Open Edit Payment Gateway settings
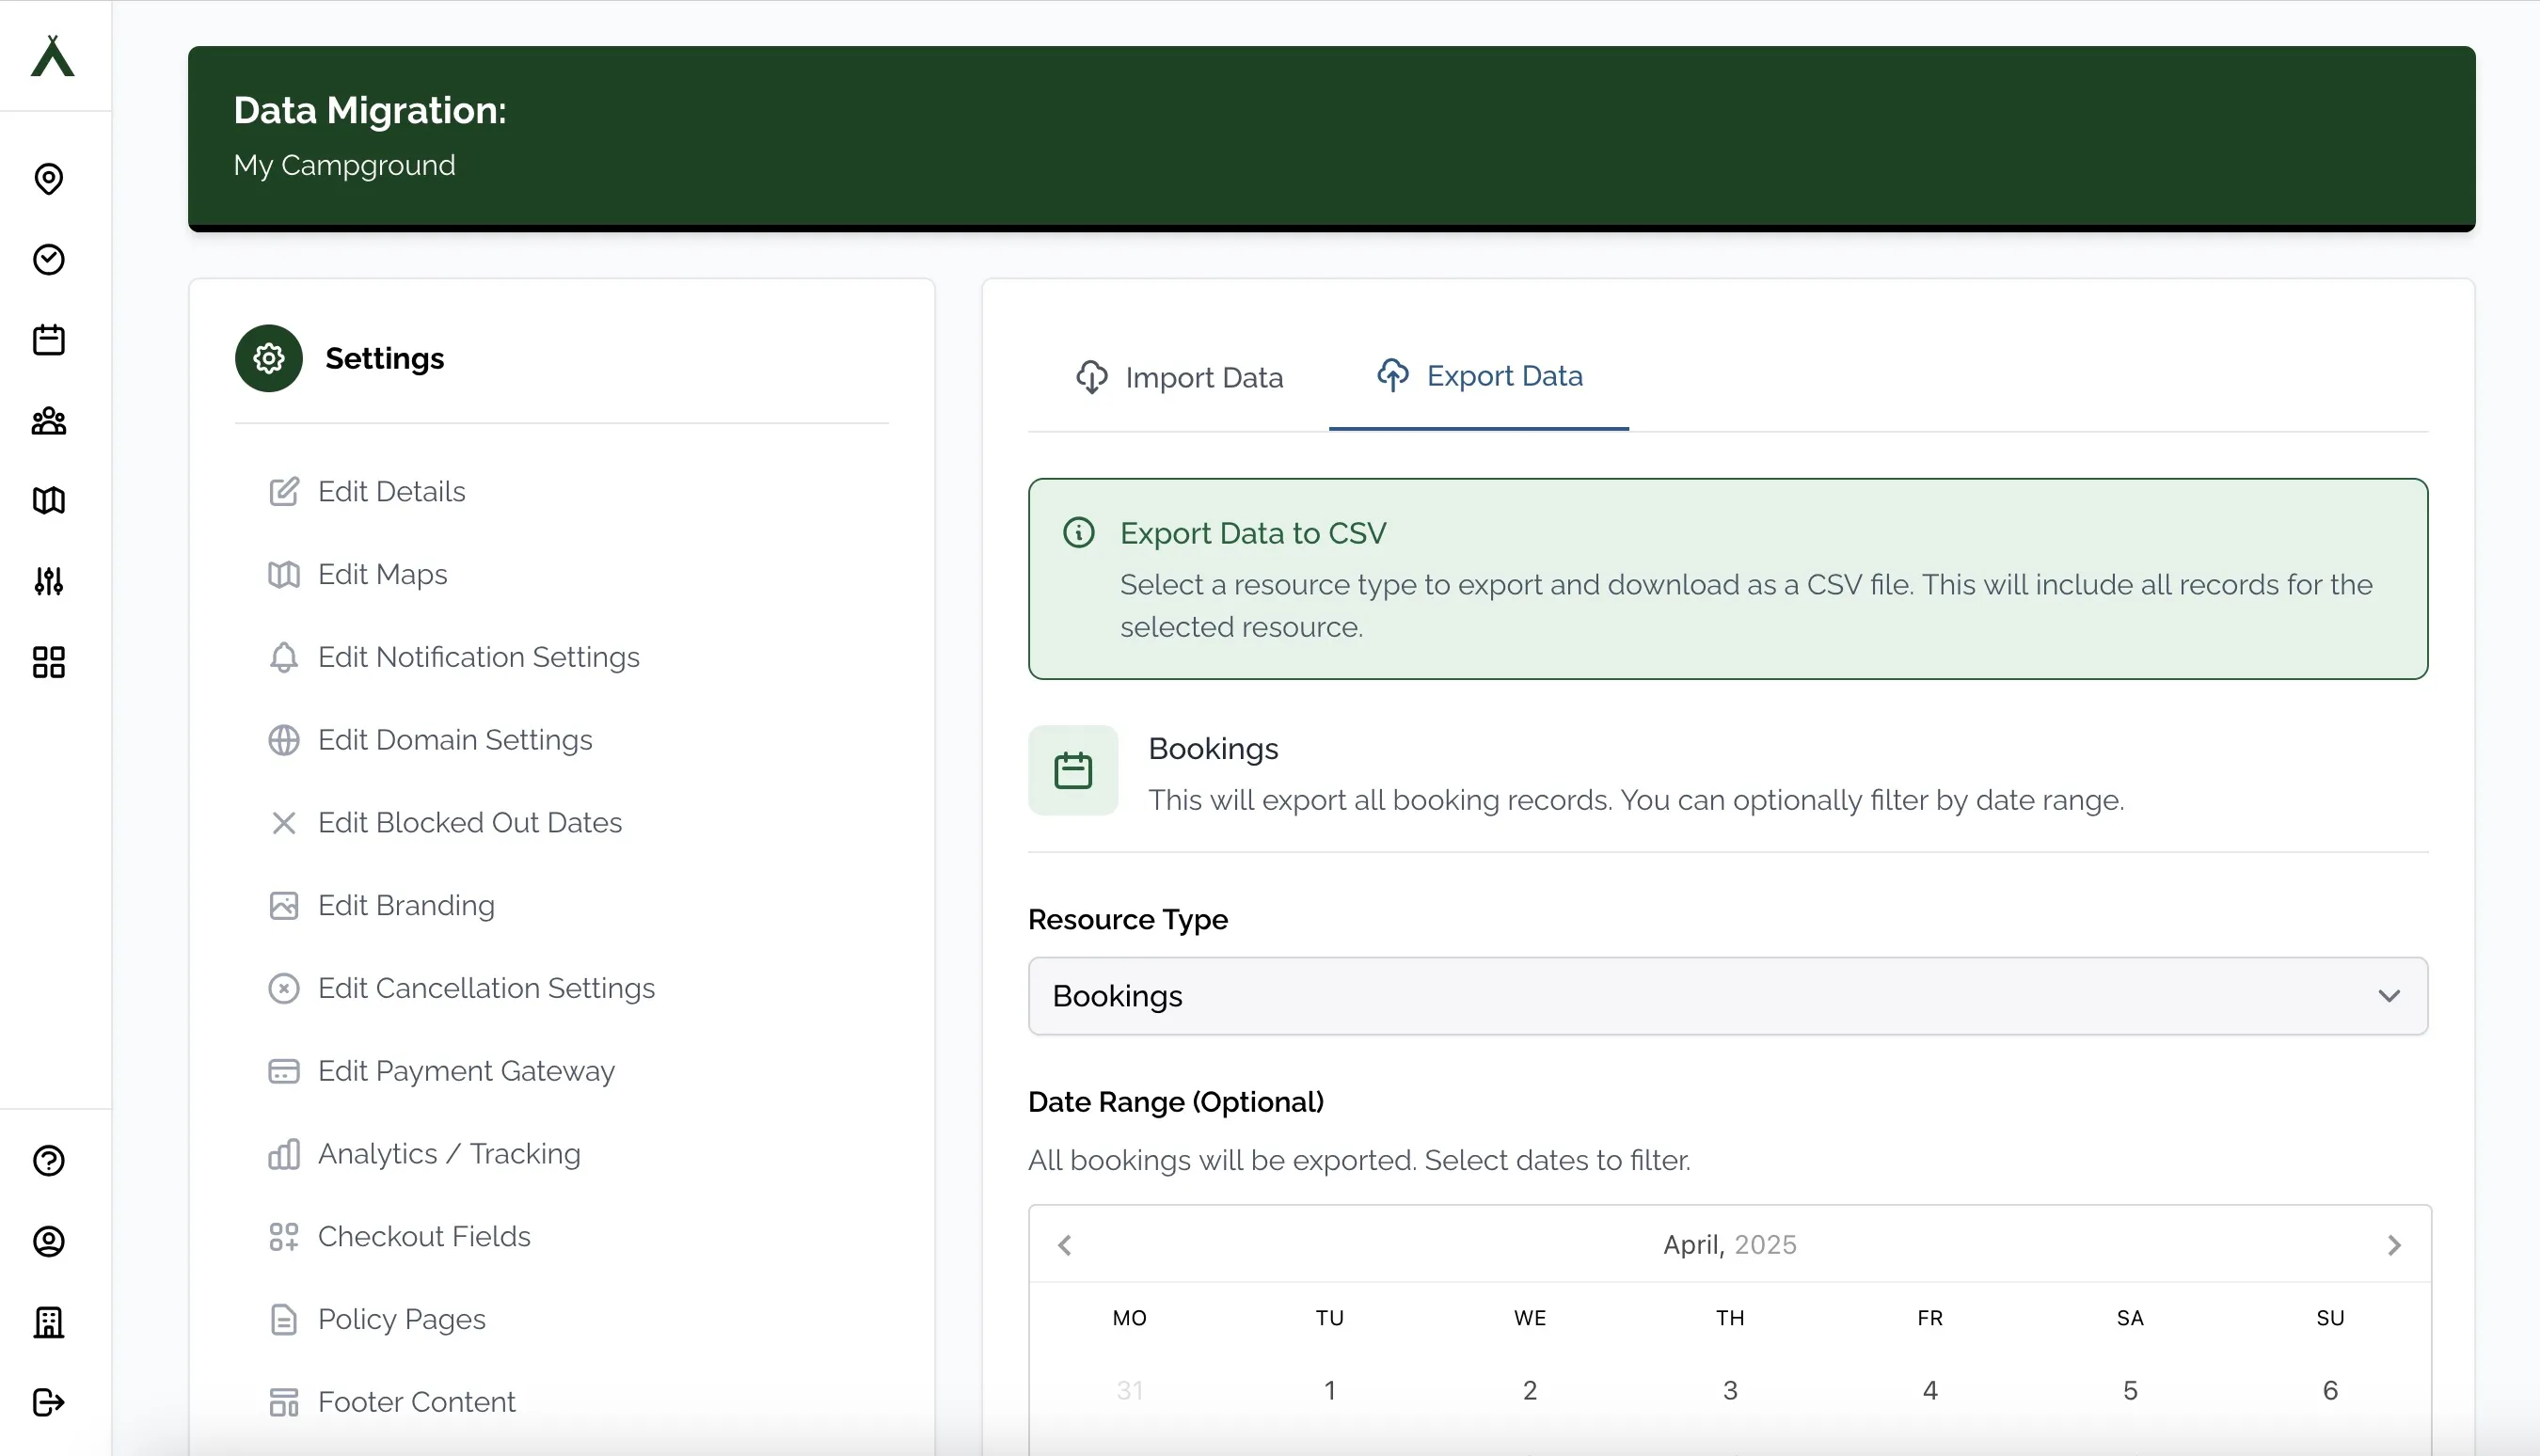This screenshot has height=1456, width=2540. (466, 1070)
